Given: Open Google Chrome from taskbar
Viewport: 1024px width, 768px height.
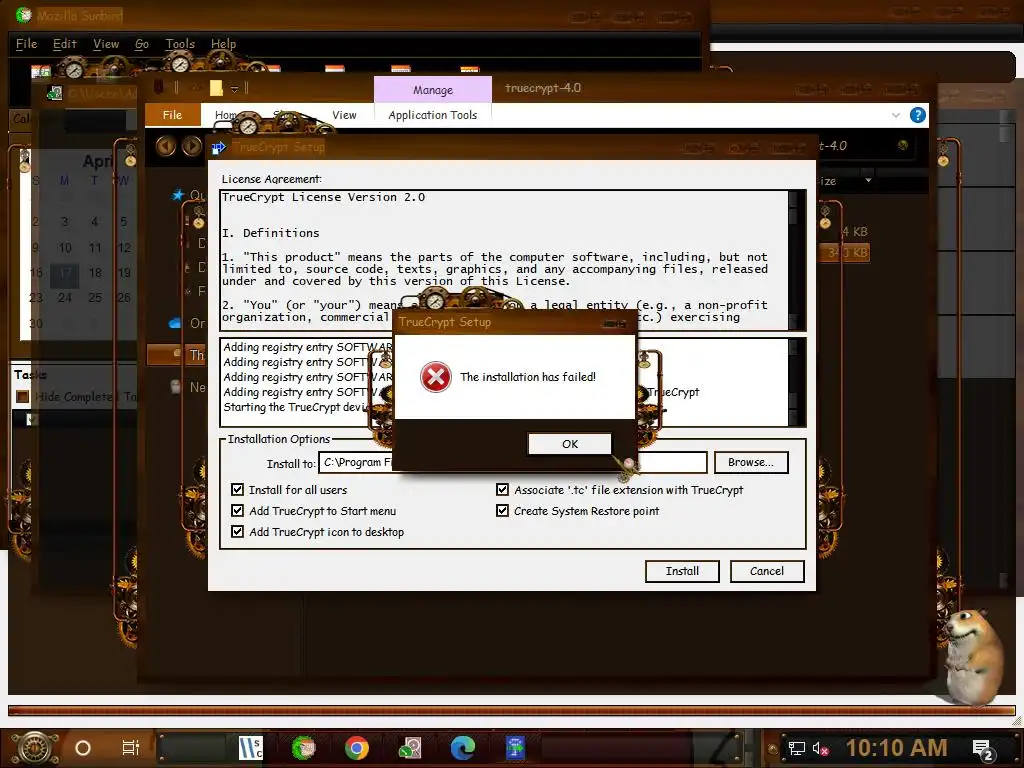Looking at the screenshot, I should click(x=357, y=748).
